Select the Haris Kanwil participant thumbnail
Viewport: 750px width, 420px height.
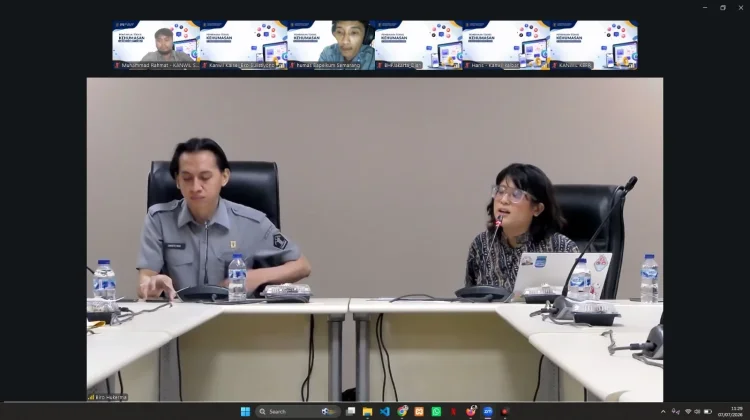(506, 45)
